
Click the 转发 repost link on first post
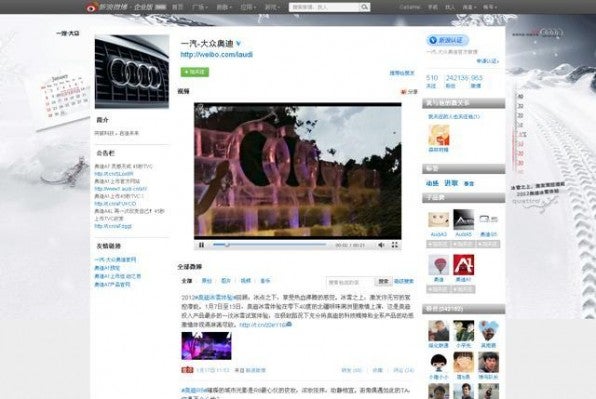352,370
